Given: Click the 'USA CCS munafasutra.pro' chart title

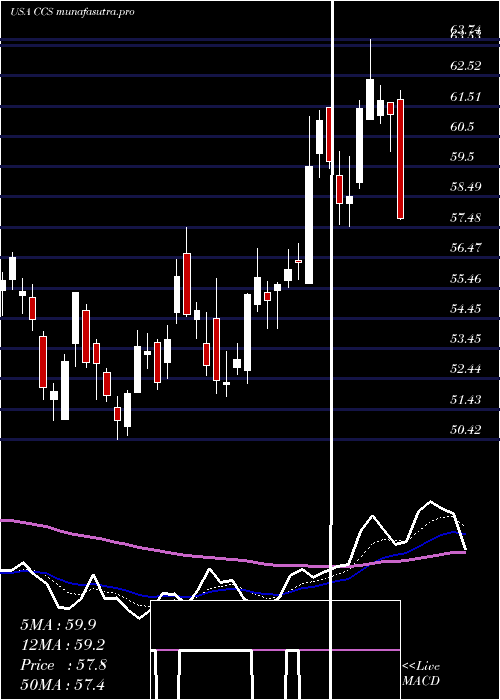Looking at the screenshot, I should pyautogui.click(x=72, y=12).
